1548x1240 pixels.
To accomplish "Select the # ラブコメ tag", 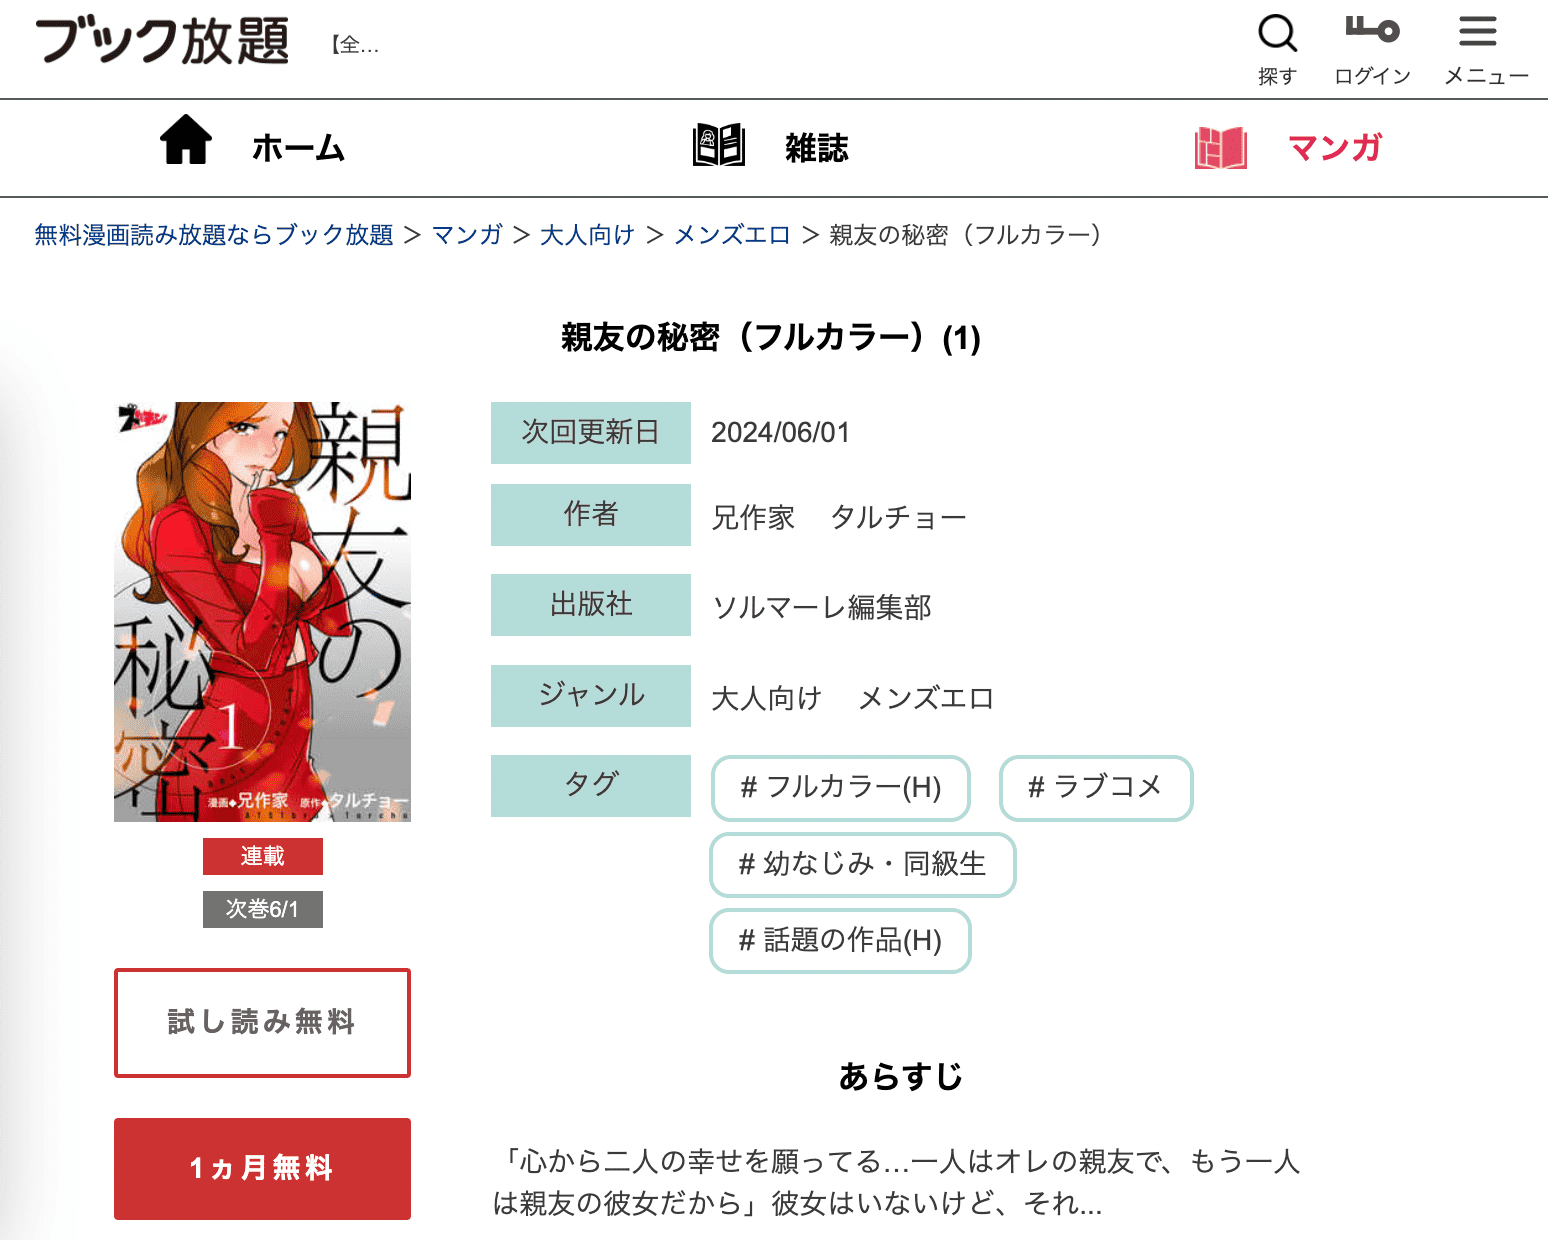I will pyautogui.click(x=1095, y=788).
